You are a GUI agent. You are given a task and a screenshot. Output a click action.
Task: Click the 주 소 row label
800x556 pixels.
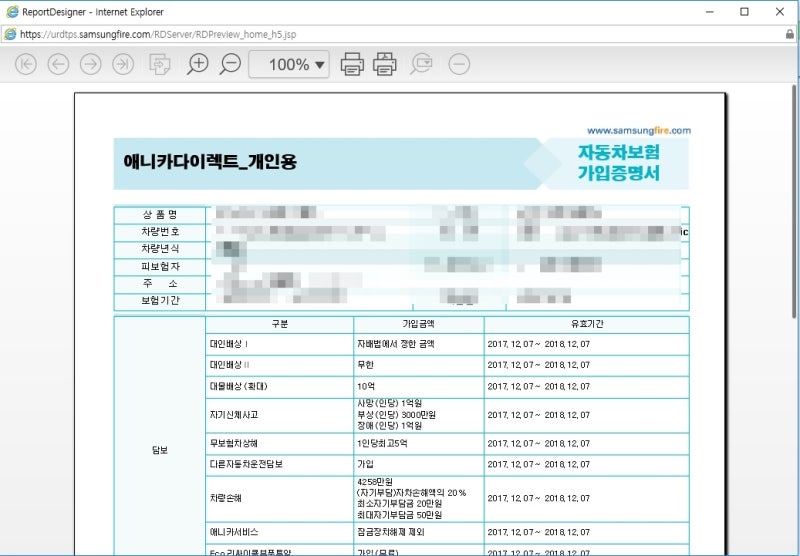coord(160,284)
